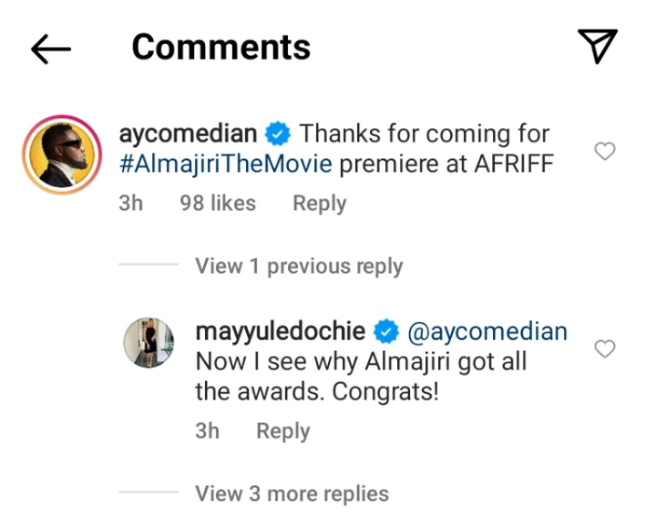Open aycomedian's profile picture
This screenshot has width=670, height=517.
click(x=62, y=151)
